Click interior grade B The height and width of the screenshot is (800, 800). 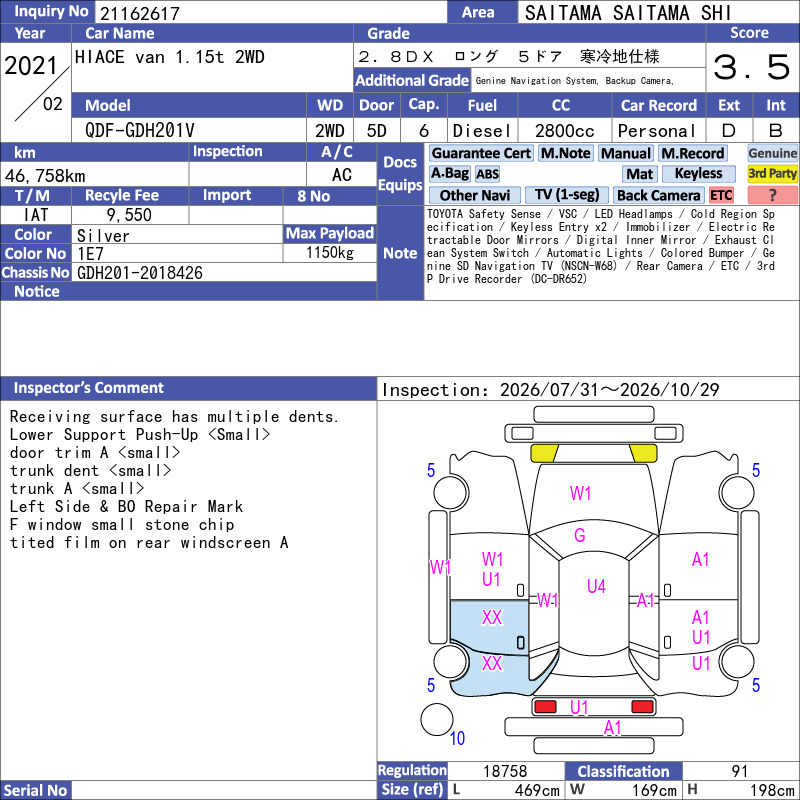pyautogui.click(x=776, y=131)
